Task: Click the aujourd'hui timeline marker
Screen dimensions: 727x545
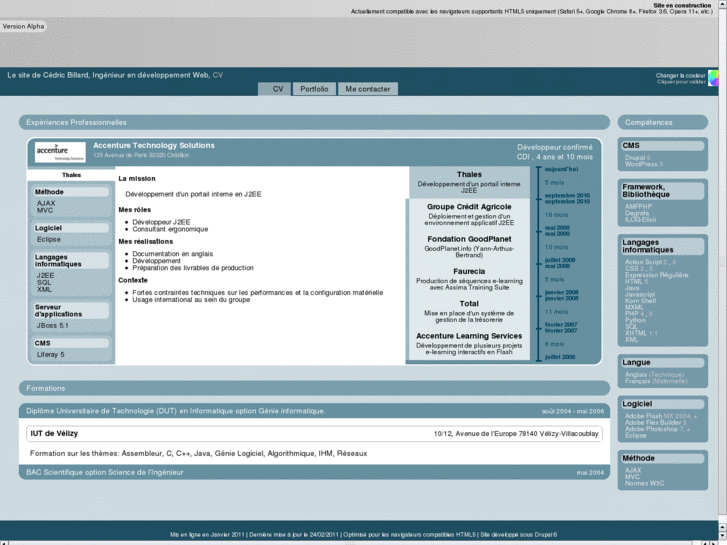Action: click(x=561, y=169)
